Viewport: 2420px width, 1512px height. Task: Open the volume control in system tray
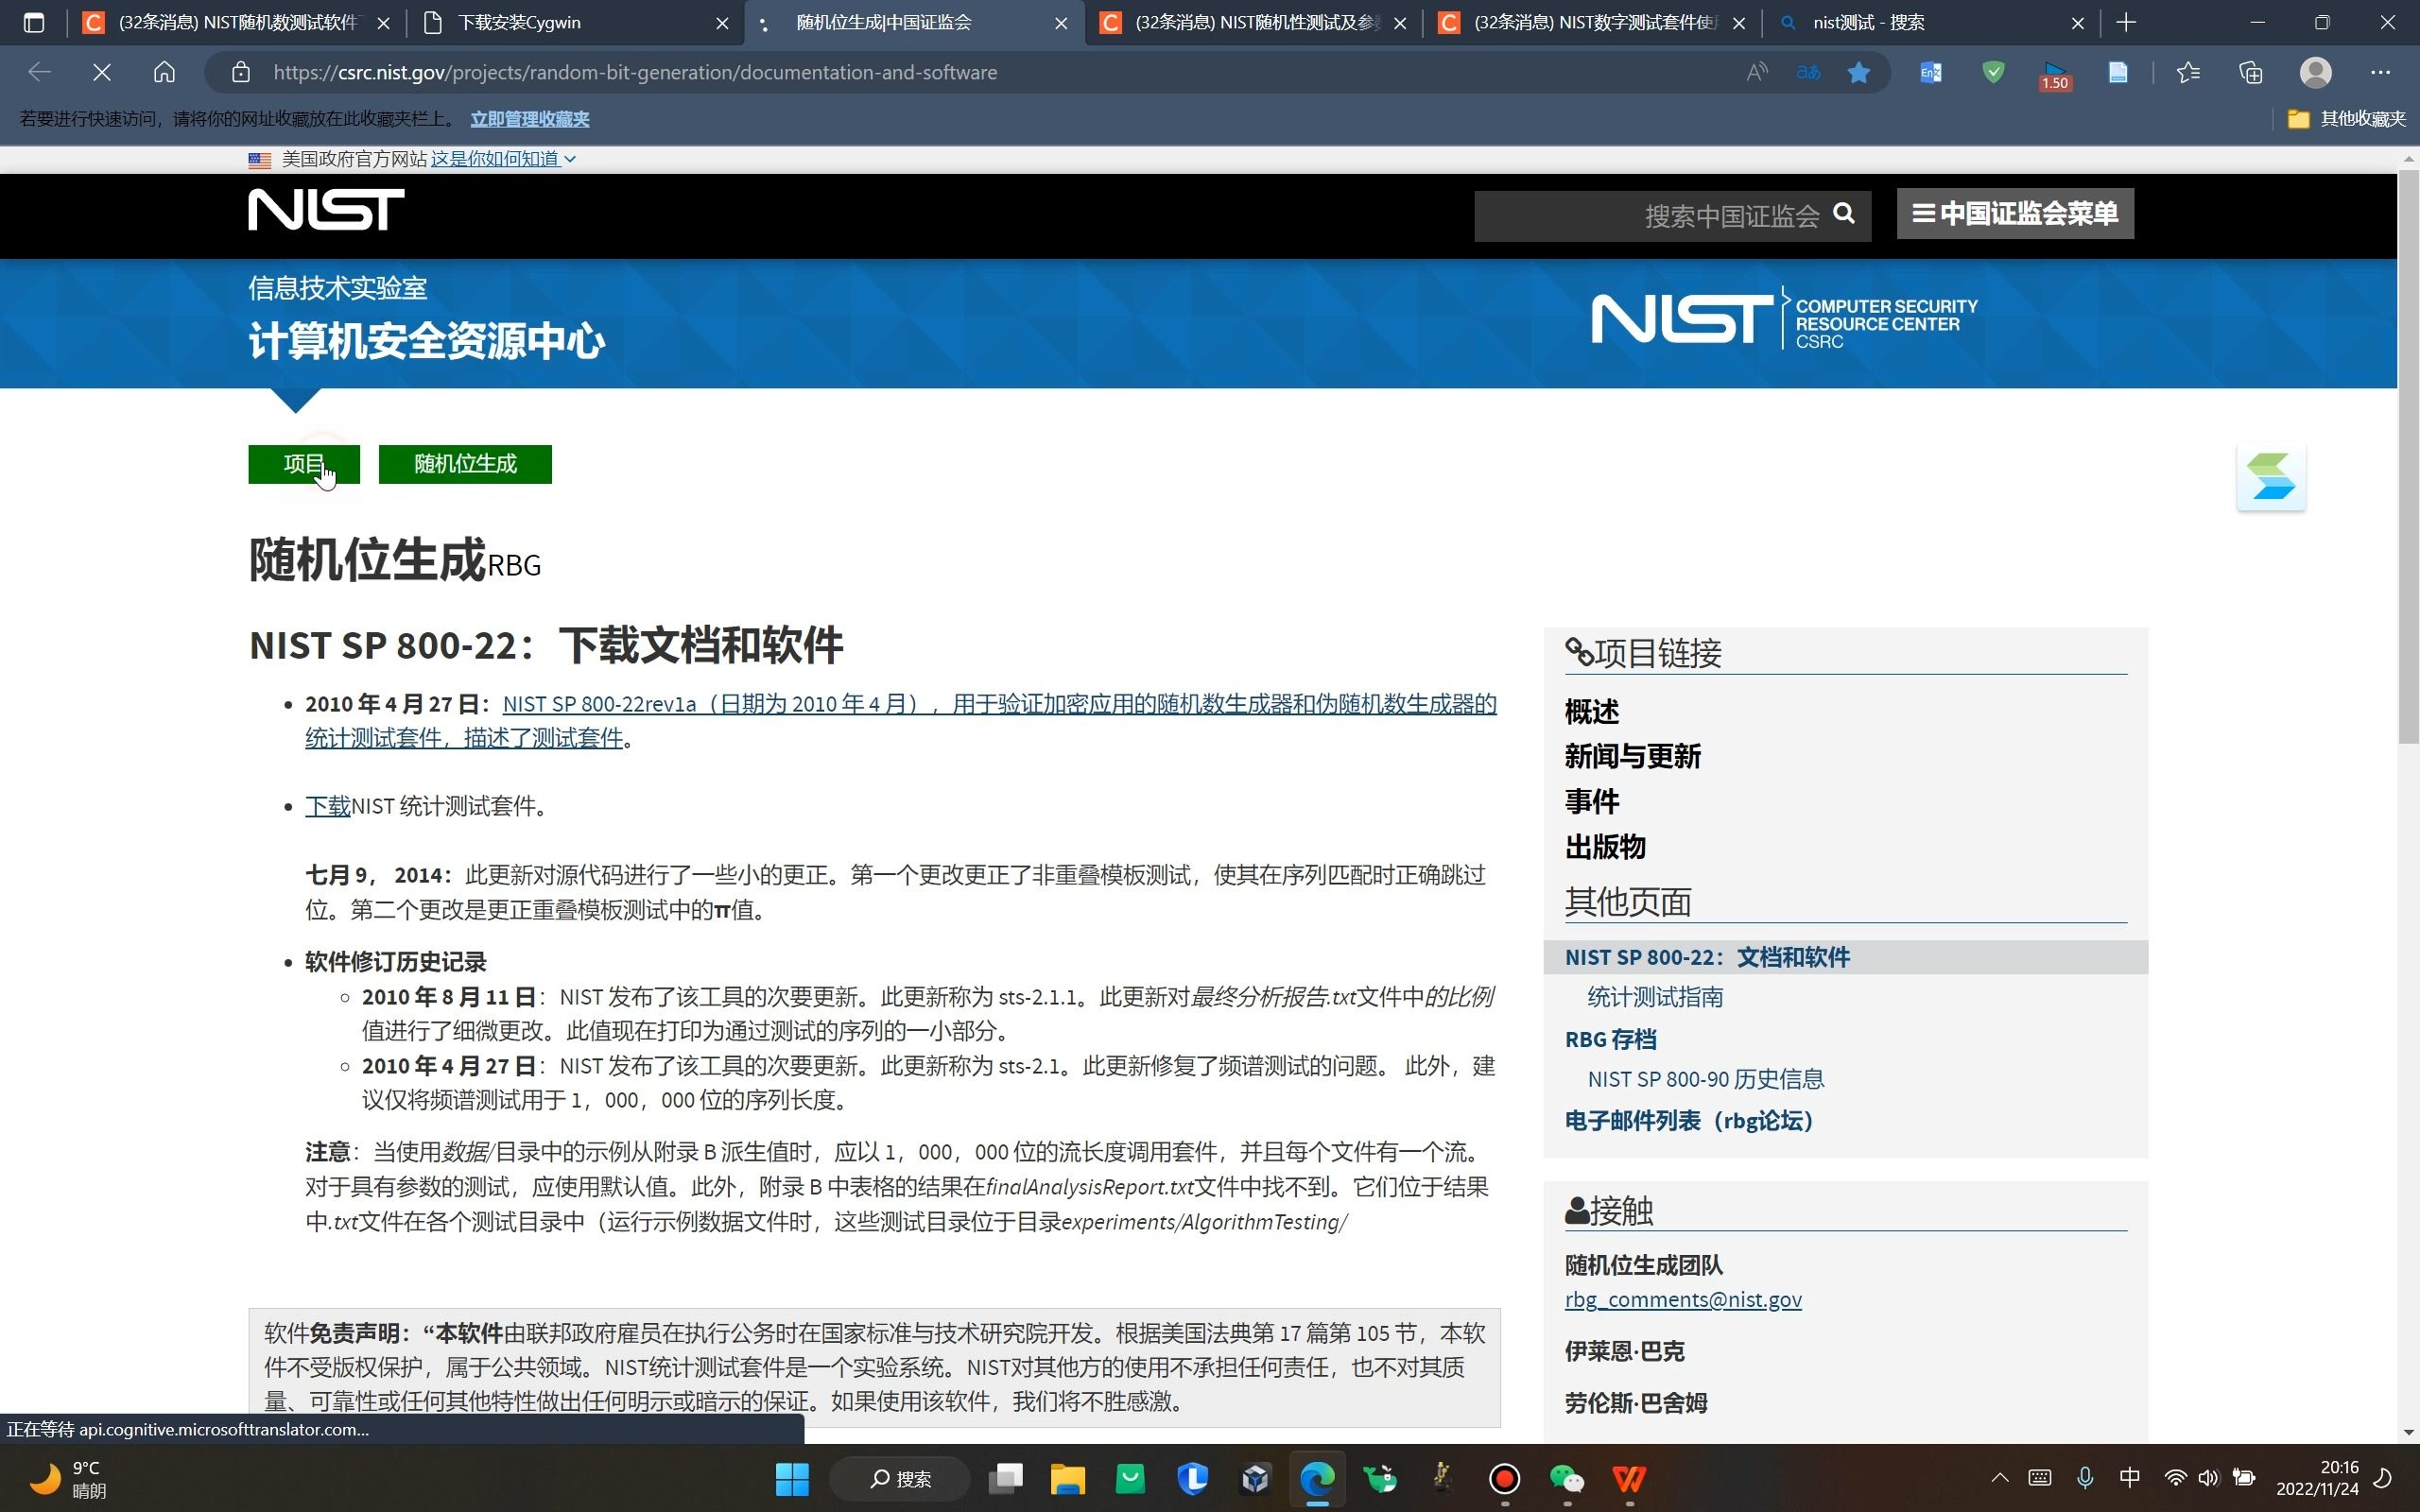click(2208, 1478)
